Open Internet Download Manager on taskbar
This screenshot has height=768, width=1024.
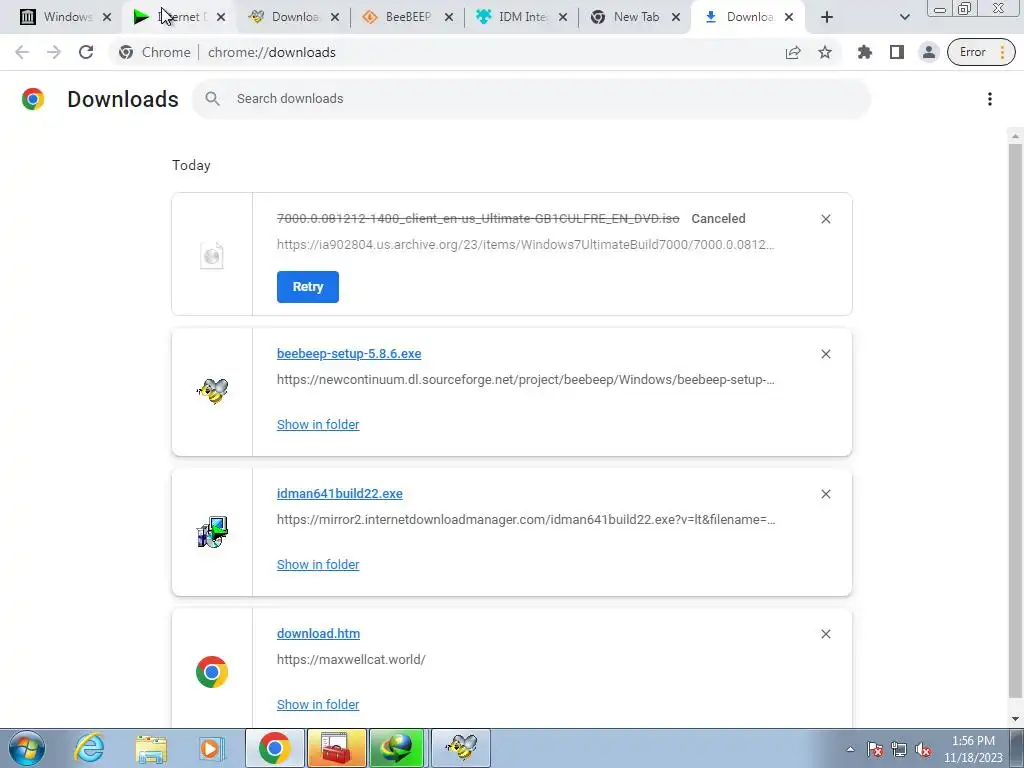398,748
